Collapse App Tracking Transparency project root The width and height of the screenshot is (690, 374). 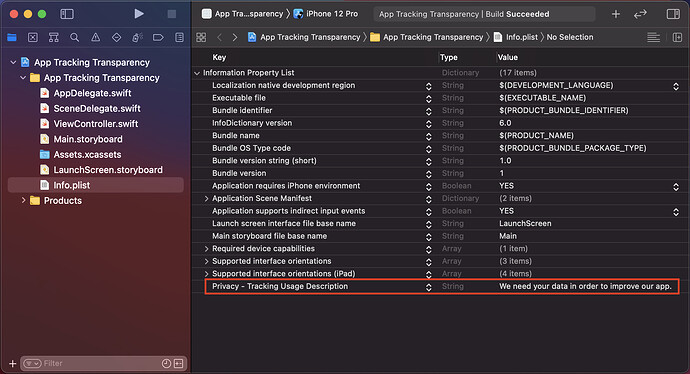point(13,62)
